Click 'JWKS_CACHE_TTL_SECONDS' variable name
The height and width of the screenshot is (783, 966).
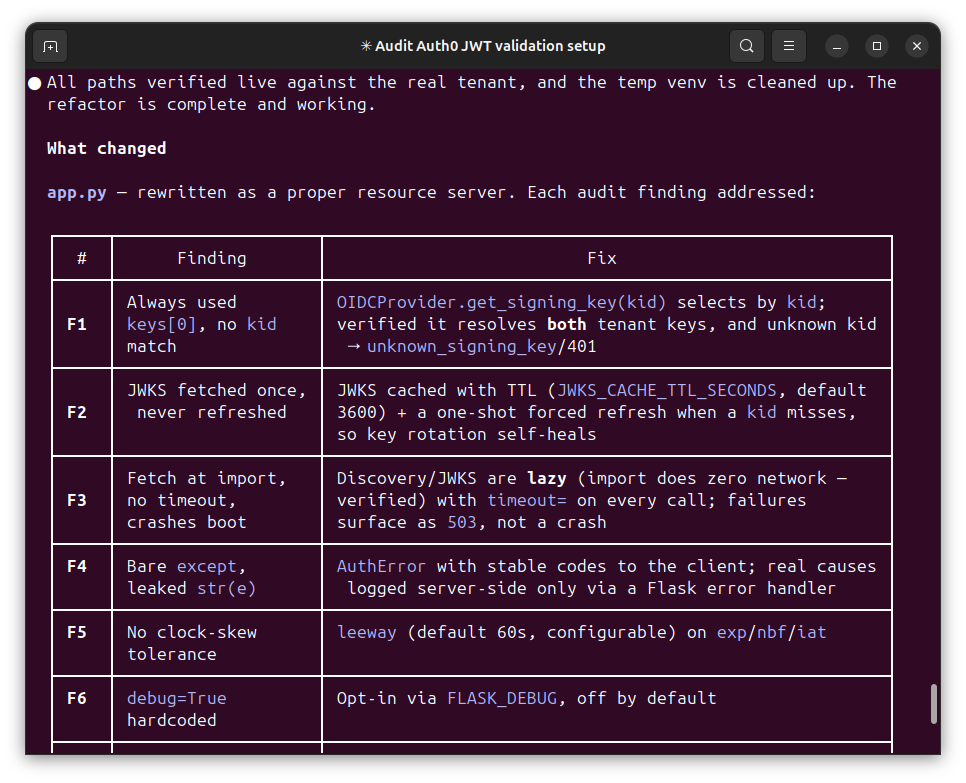pyautogui.click(x=667, y=391)
